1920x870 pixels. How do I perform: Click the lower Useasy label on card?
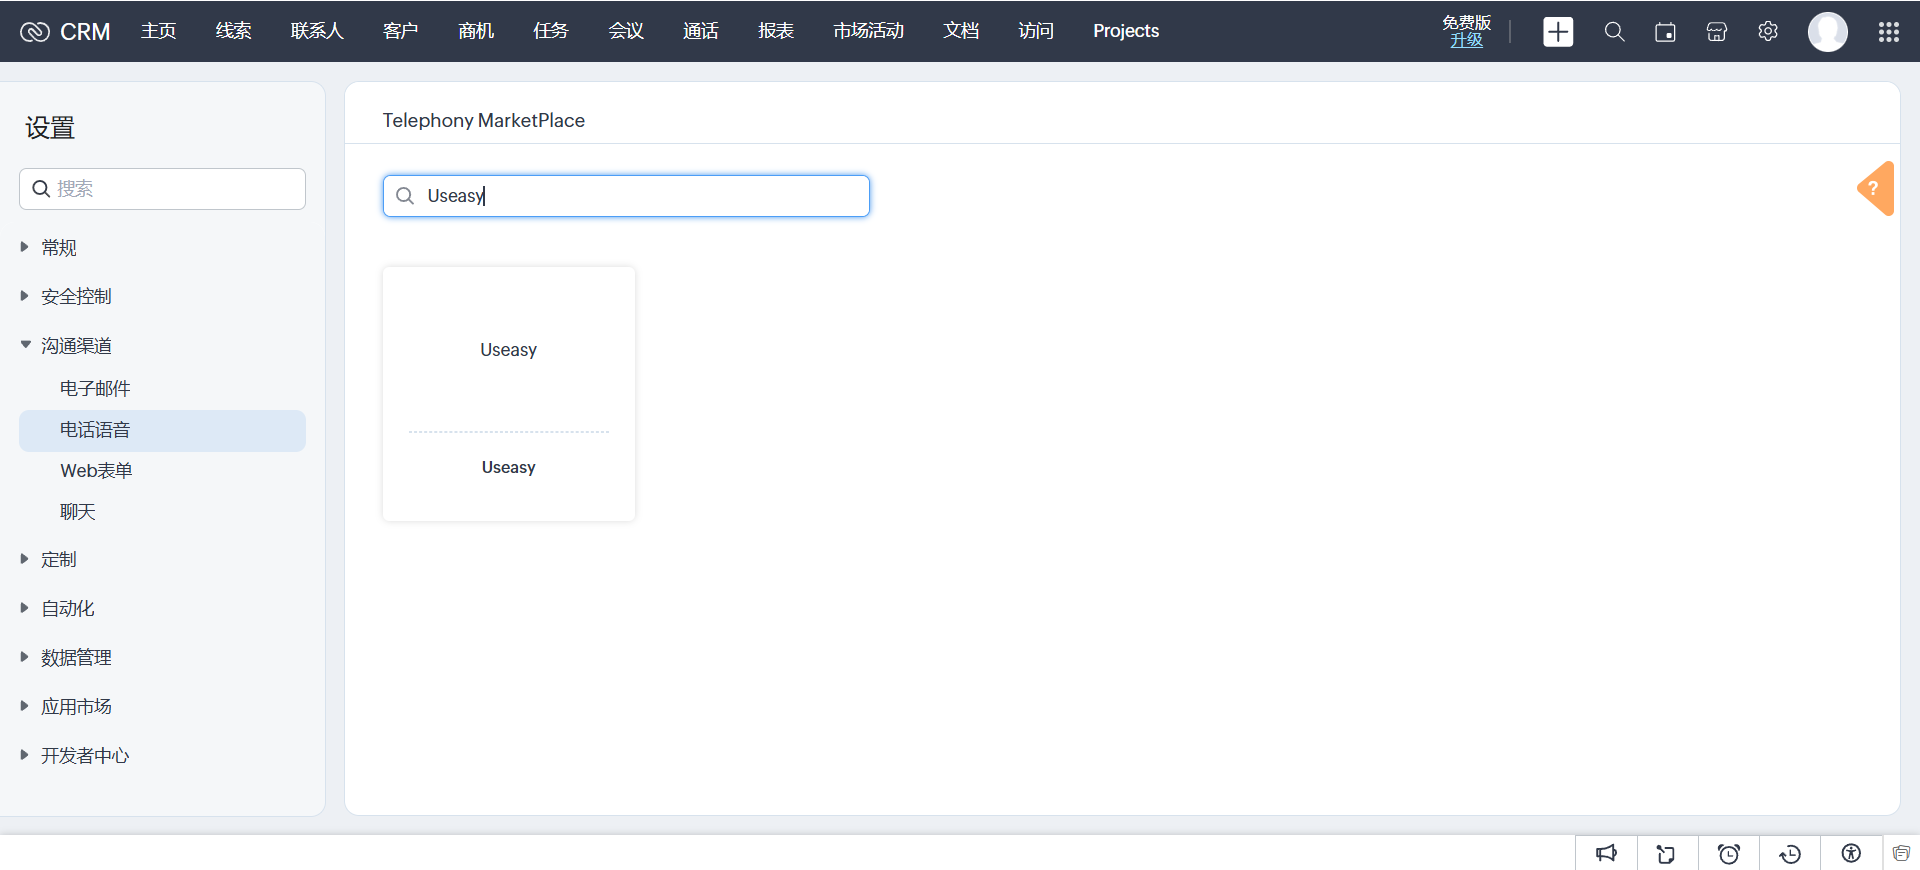[x=509, y=467]
